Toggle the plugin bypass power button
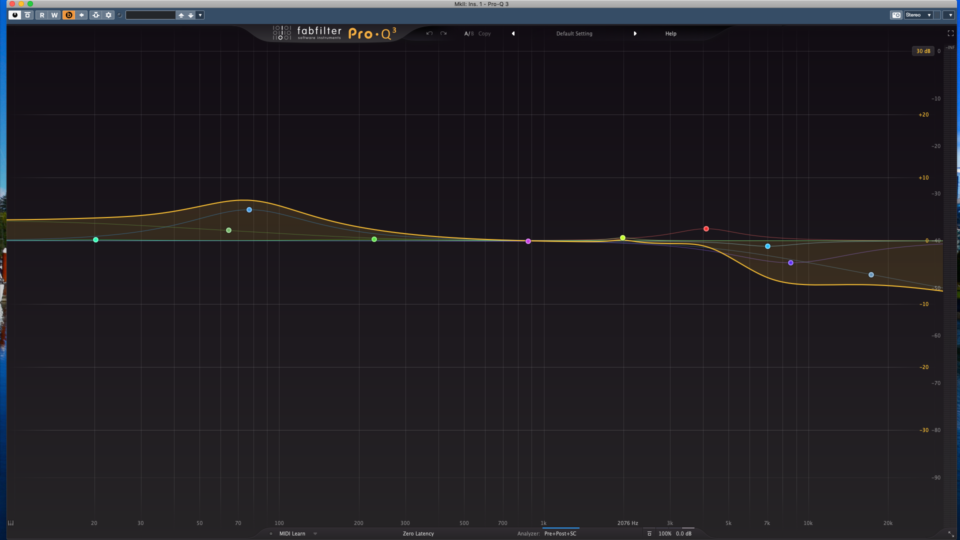 tap(14, 15)
